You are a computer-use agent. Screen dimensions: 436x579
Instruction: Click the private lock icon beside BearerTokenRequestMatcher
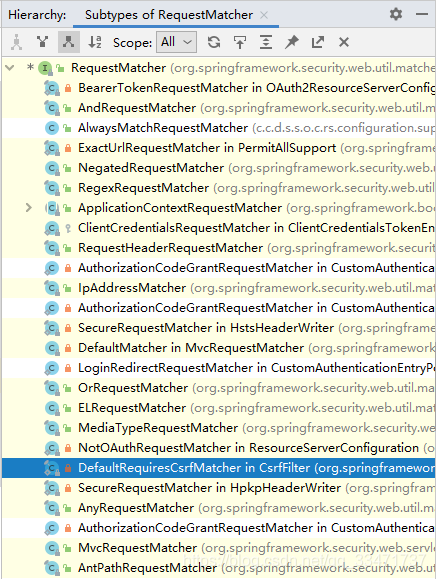[68, 88]
